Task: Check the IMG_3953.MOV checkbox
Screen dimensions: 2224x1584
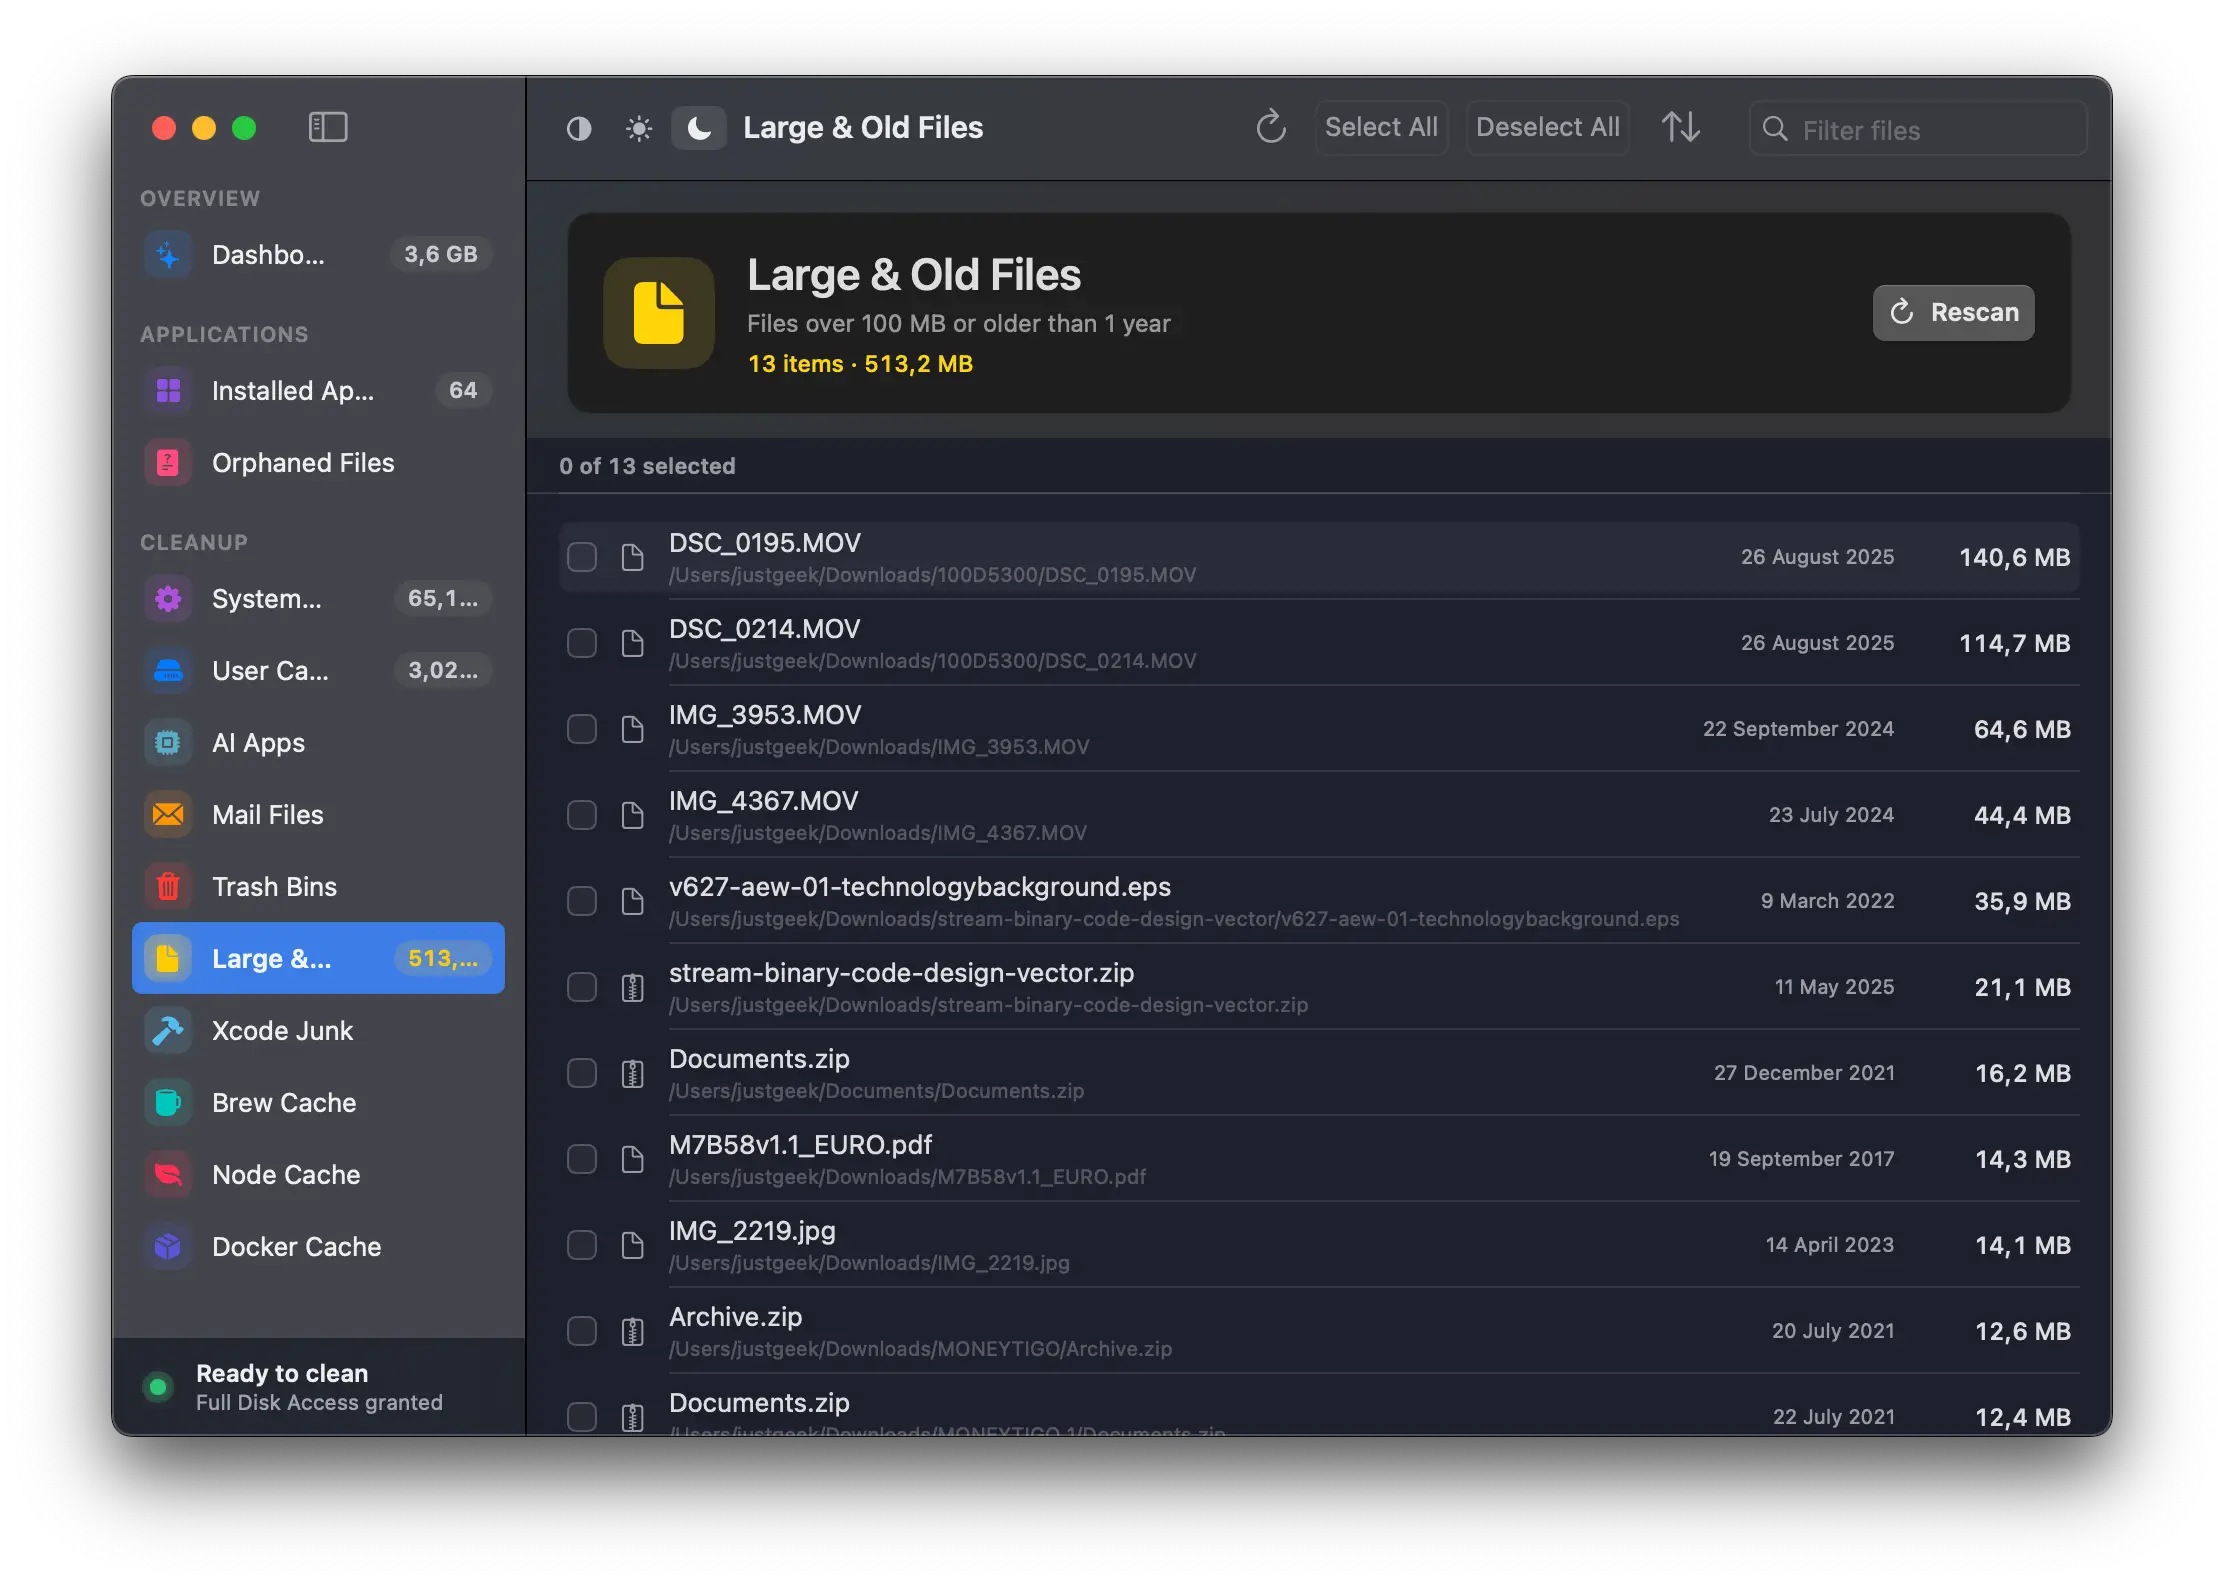Action: pyautogui.click(x=582, y=729)
